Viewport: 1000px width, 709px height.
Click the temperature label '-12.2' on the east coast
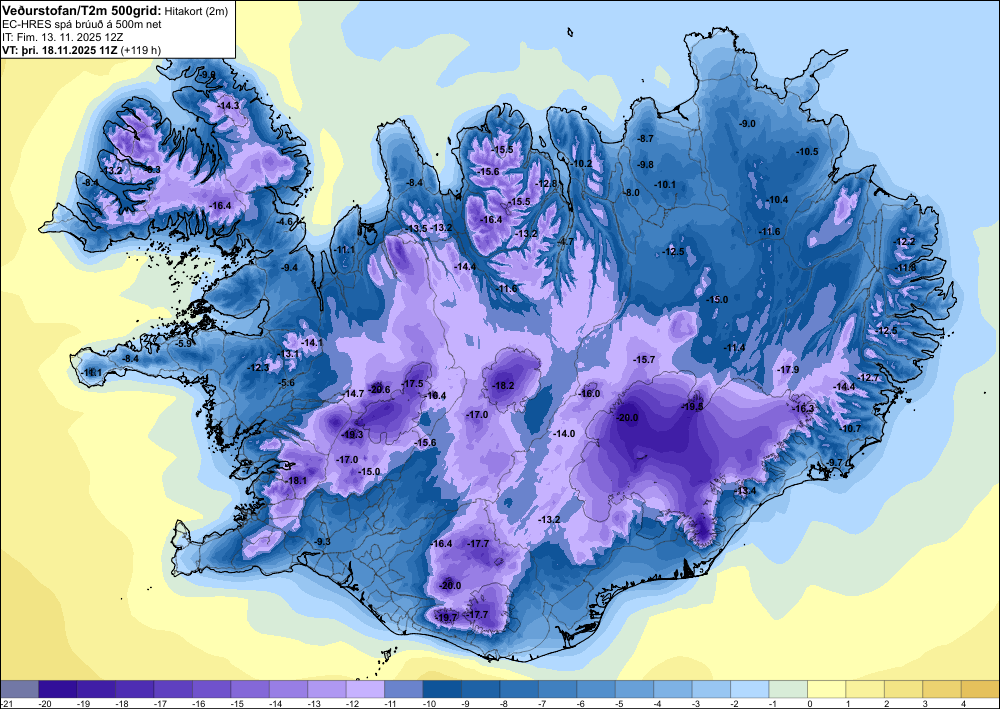pyautogui.click(x=904, y=242)
